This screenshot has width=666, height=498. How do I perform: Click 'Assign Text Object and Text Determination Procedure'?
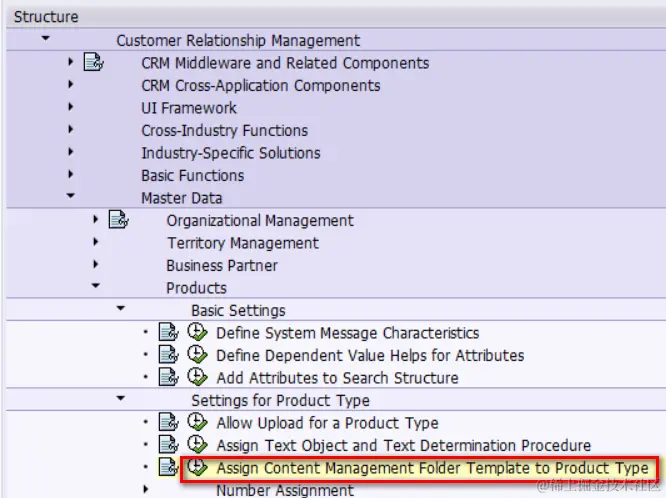404,446
